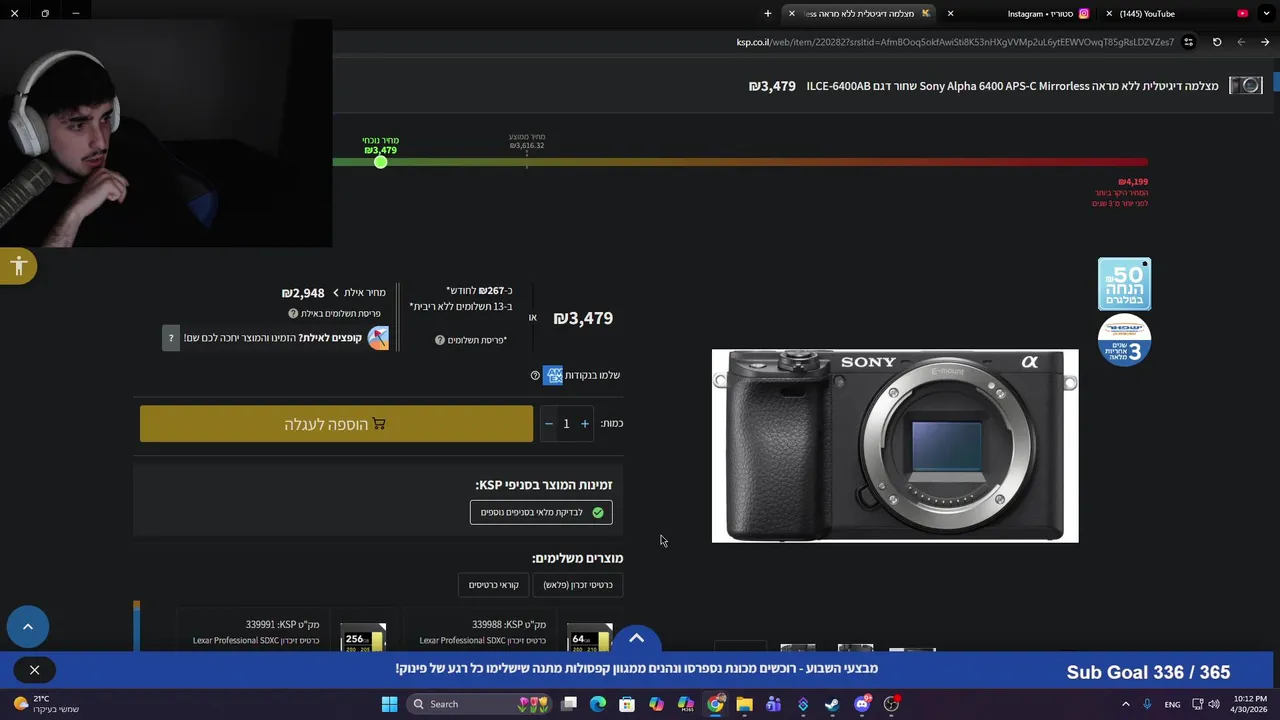Close the bottom promotional banner
Image resolution: width=1280 pixels, height=720 pixels.
point(34,670)
